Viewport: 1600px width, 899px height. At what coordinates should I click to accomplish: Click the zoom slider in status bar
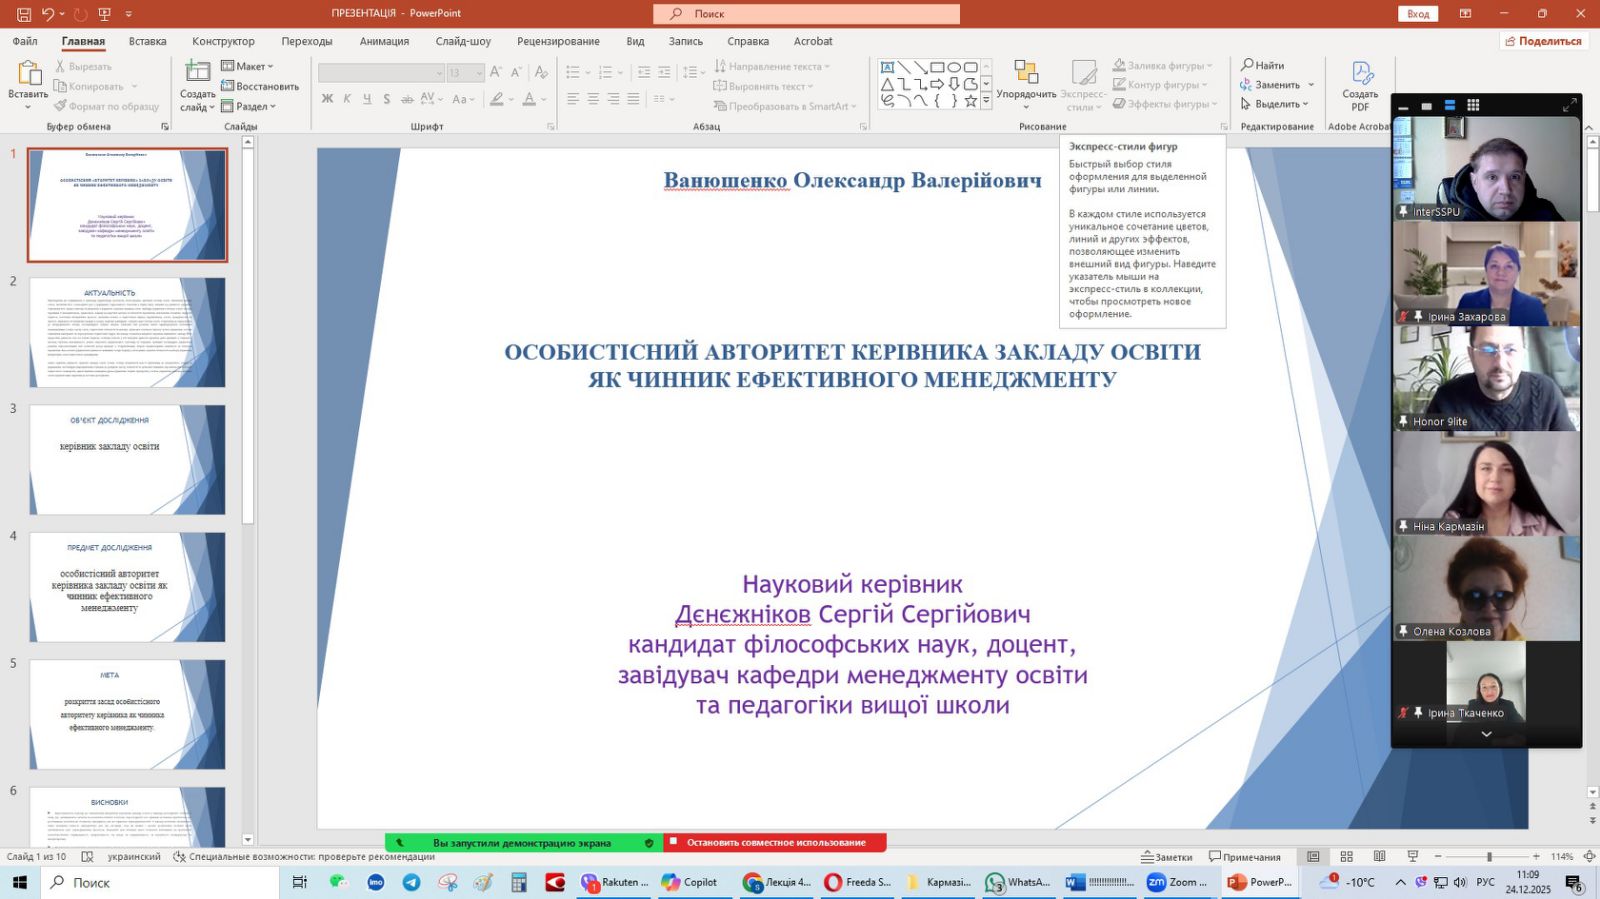[1488, 857]
